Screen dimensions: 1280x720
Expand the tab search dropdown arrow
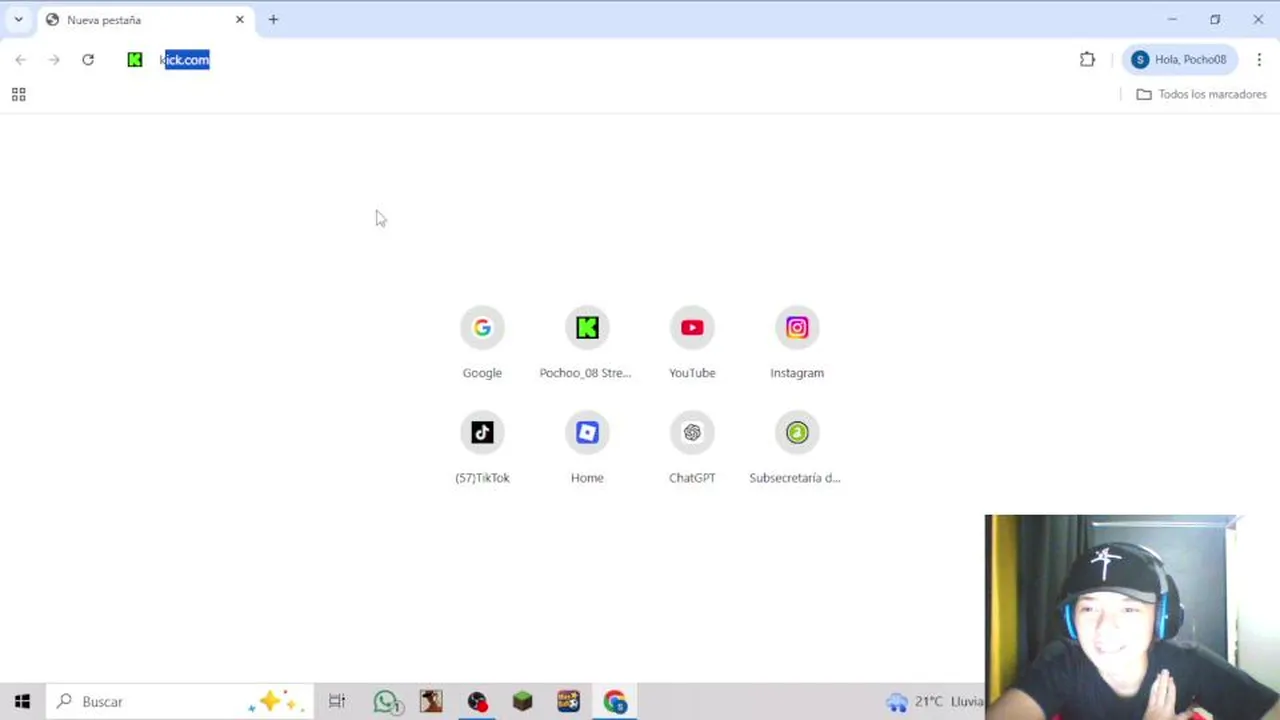point(18,20)
